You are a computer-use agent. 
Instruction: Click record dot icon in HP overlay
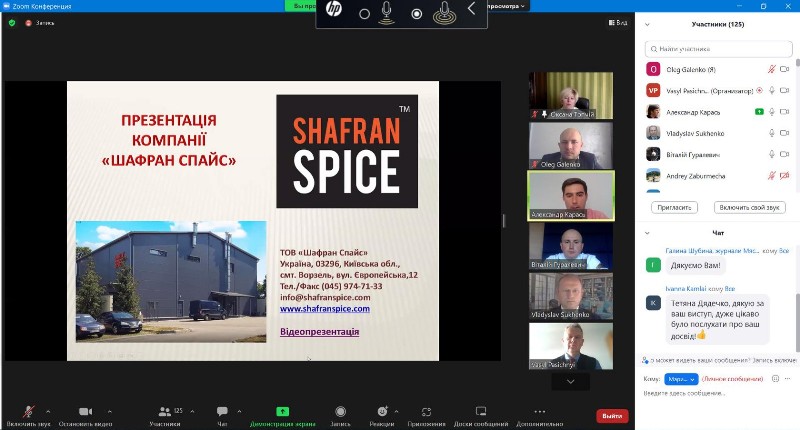coord(417,14)
